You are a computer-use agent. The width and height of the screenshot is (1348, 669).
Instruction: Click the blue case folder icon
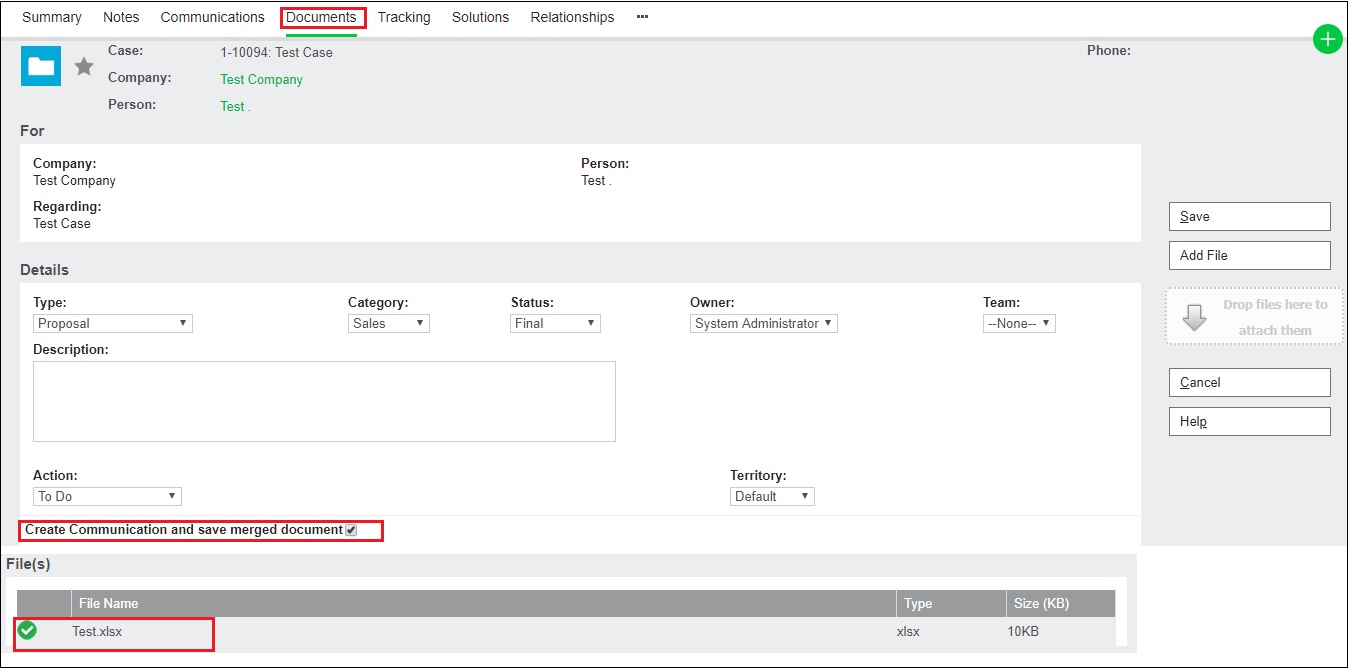41,66
